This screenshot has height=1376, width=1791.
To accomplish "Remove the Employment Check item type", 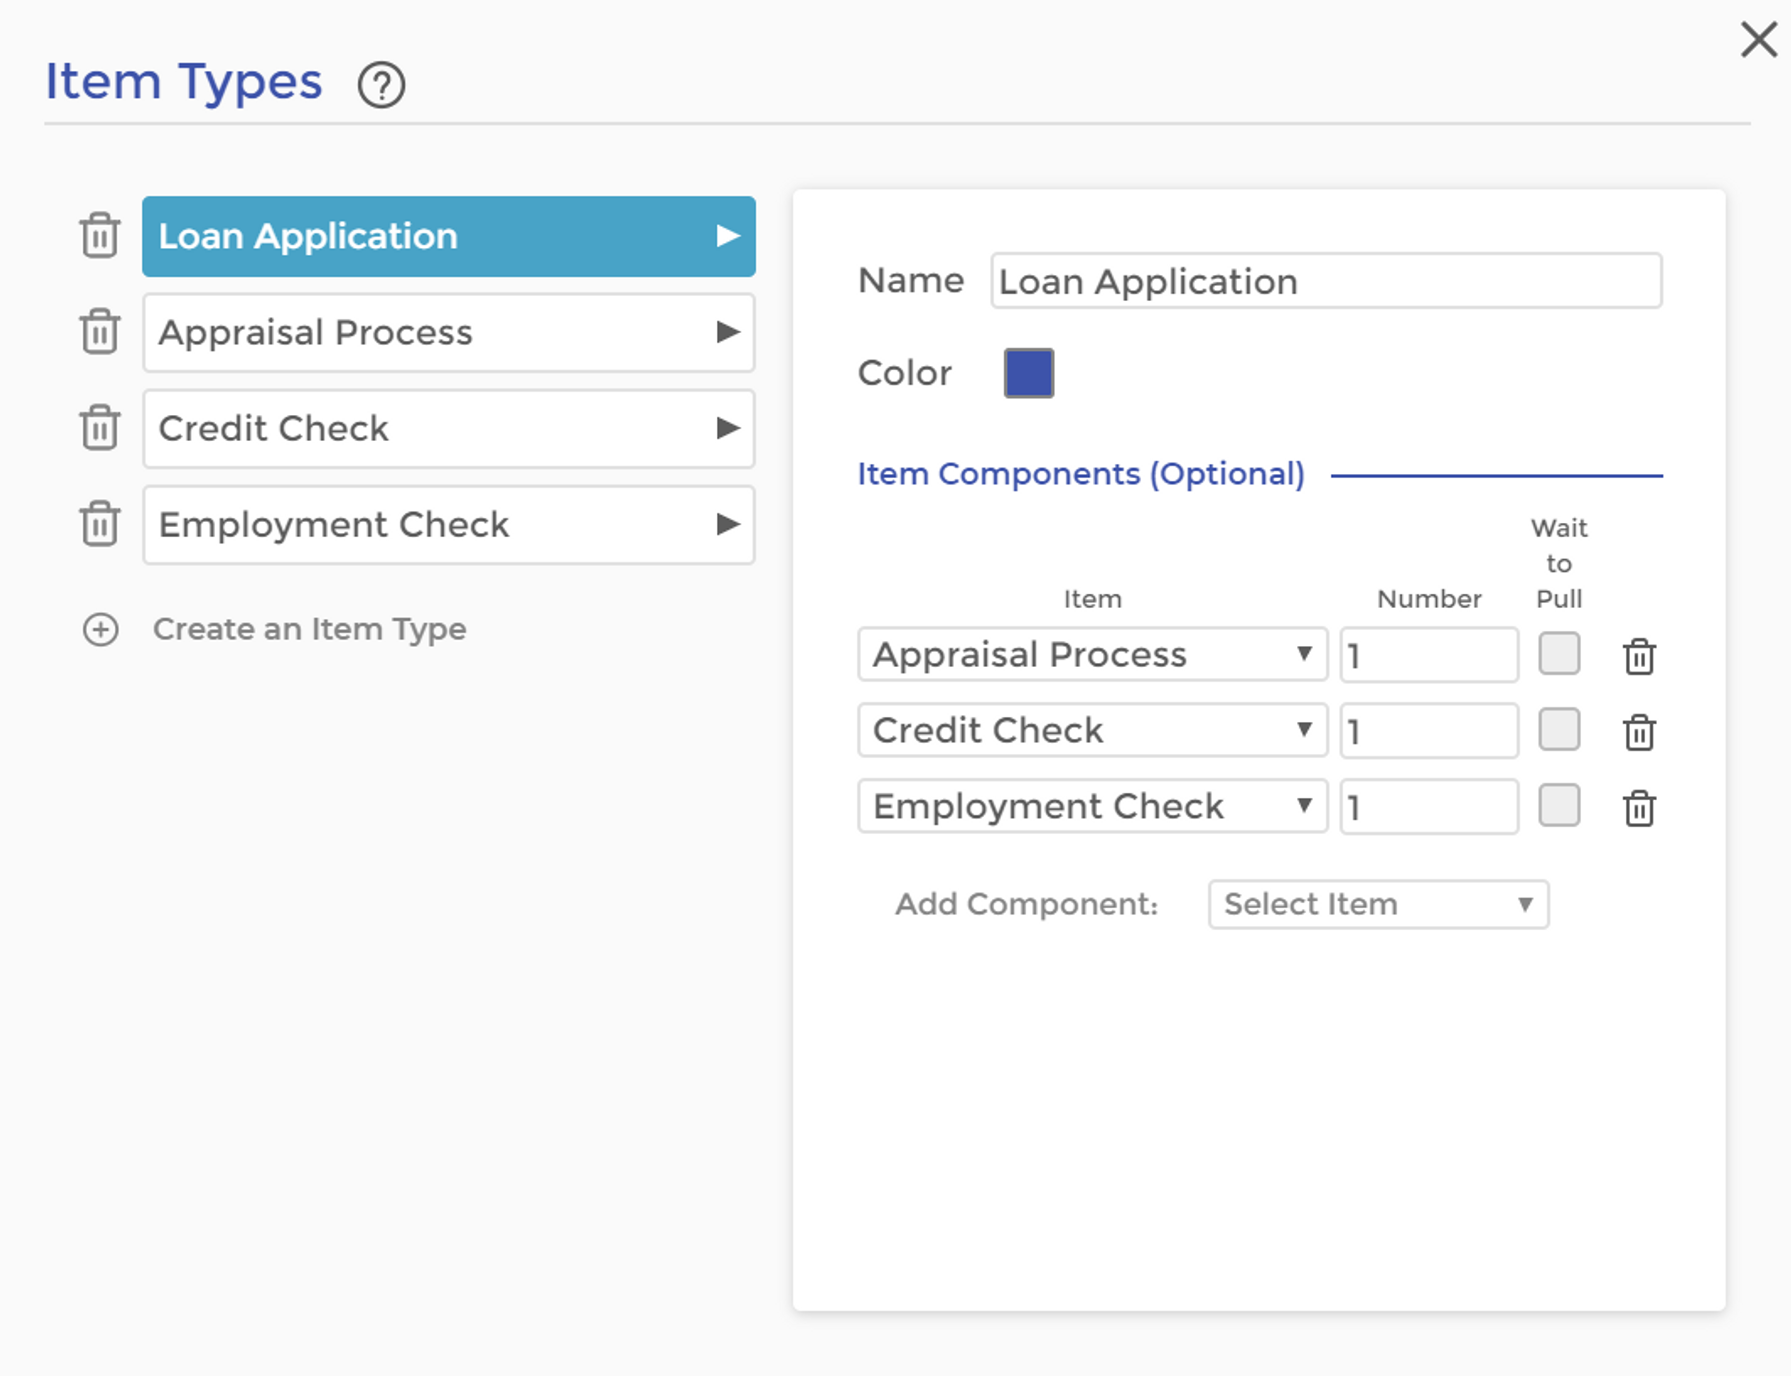I will [x=100, y=524].
